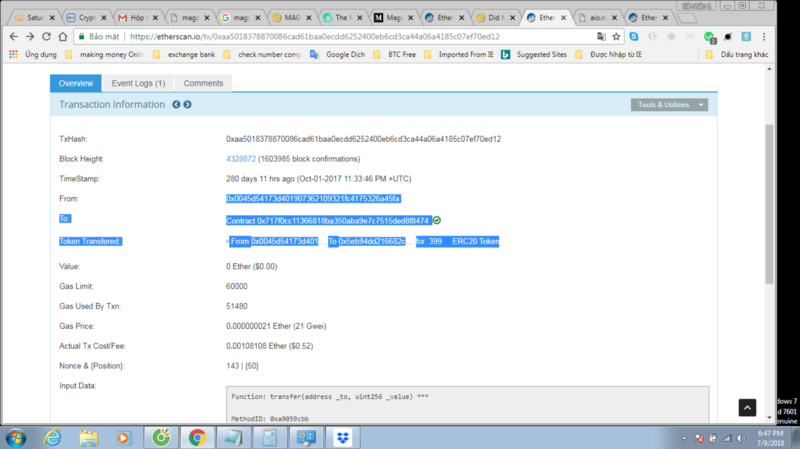Open the exchange bank bookmark folder

pos(184,54)
